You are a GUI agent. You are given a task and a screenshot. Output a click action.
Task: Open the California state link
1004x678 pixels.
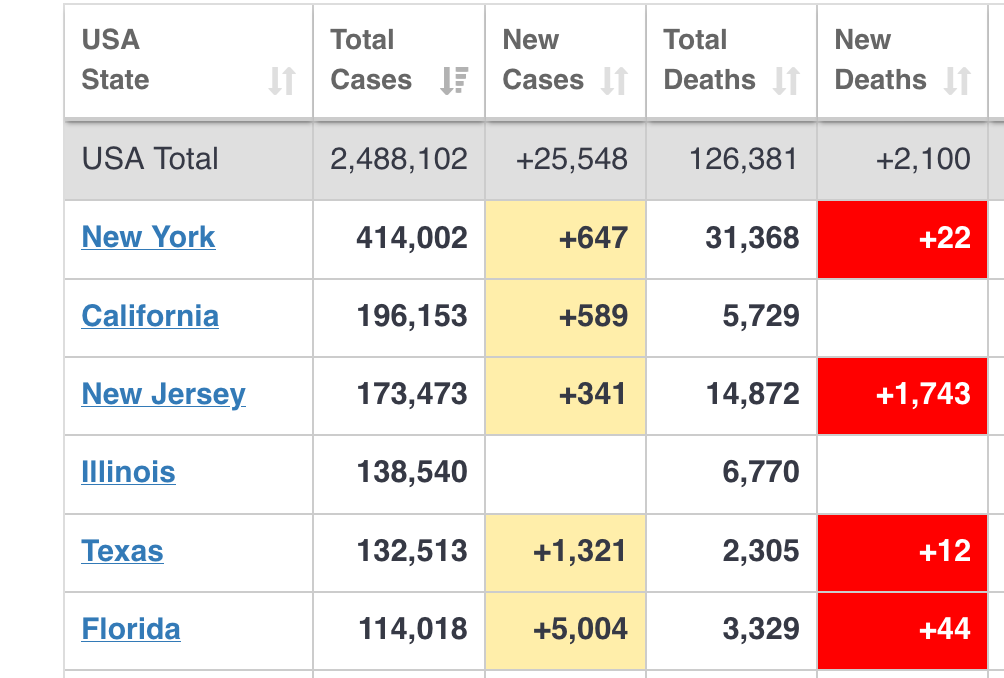150,316
